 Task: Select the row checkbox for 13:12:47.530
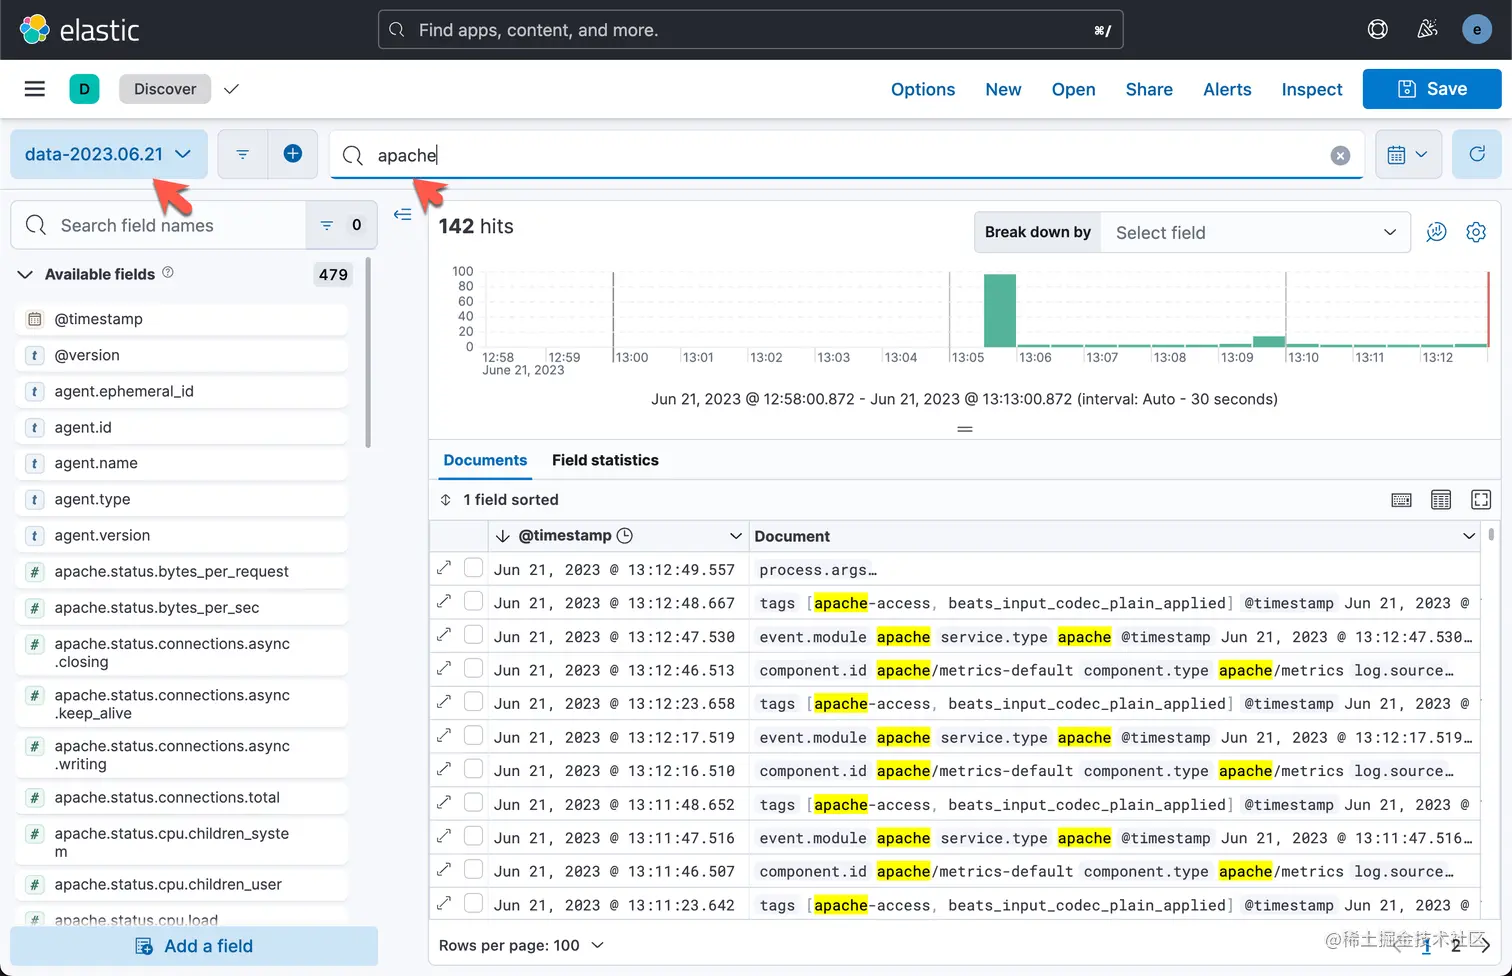(474, 635)
